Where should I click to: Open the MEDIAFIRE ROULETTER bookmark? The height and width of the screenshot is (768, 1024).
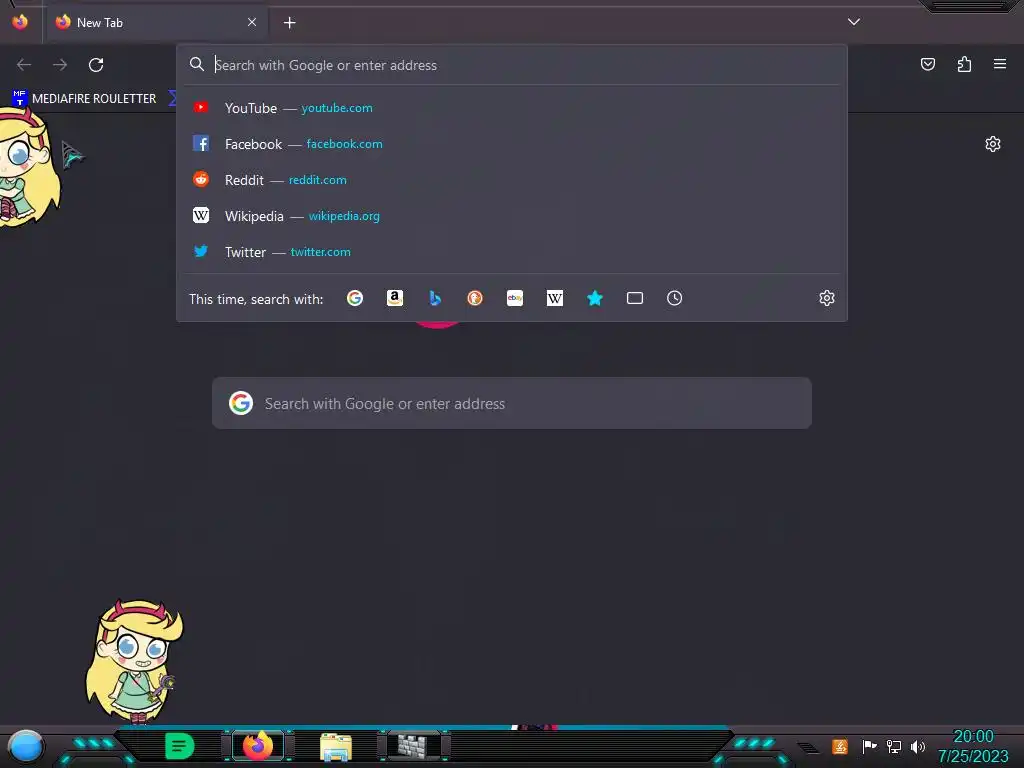(x=85, y=99)
